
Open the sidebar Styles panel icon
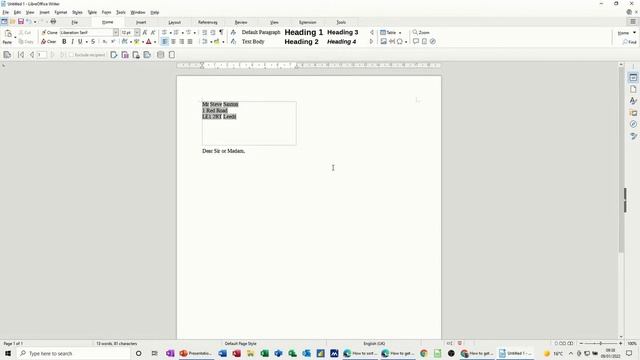633,101
